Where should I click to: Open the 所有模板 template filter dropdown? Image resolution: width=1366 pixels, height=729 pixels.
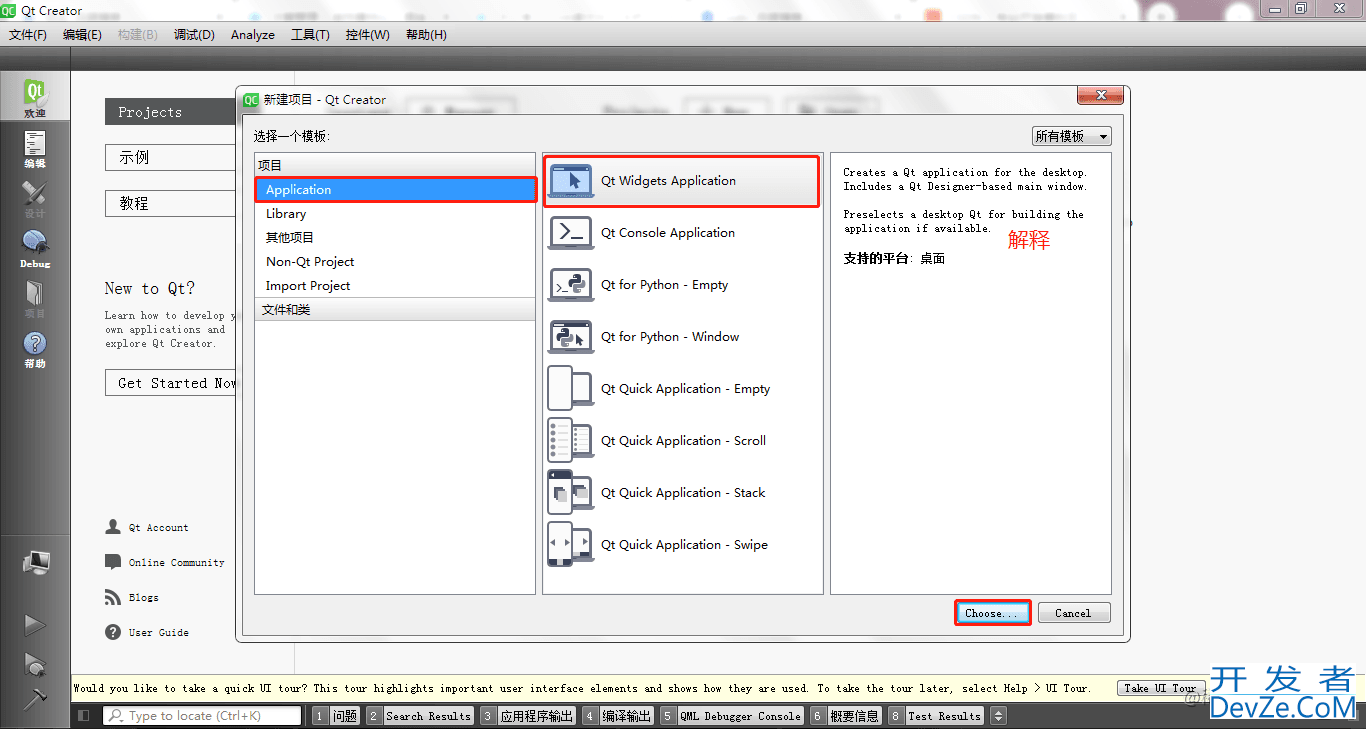coord(1072,136)
